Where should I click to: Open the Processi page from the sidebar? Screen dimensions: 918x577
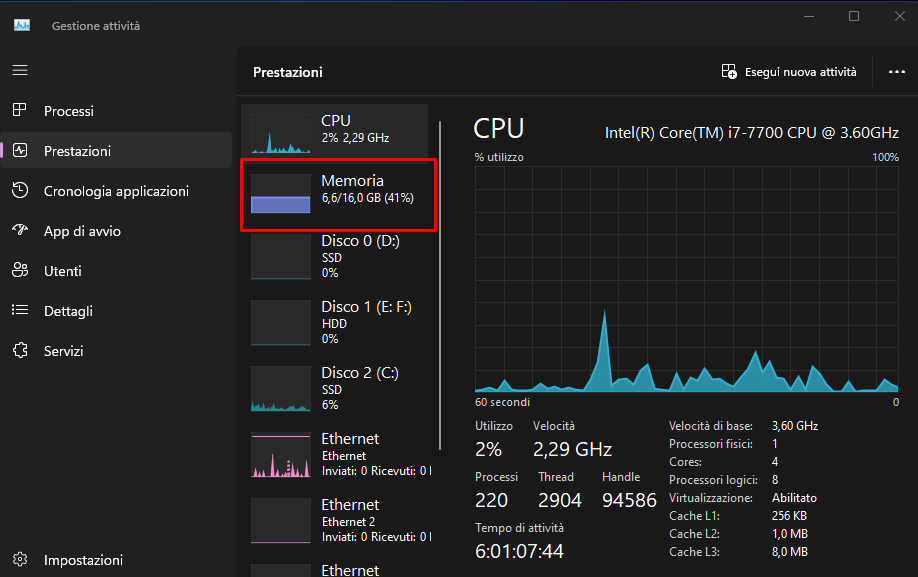[x=116, y=111]
